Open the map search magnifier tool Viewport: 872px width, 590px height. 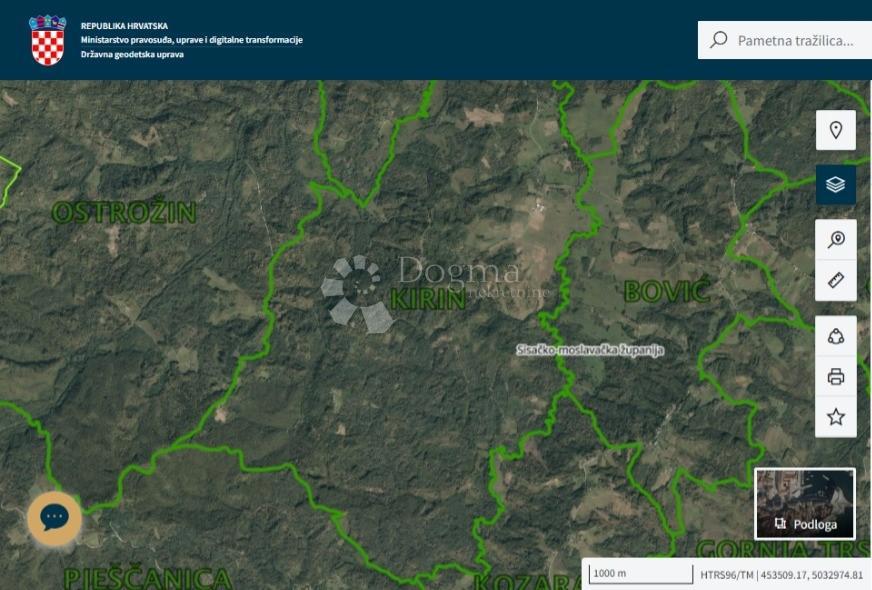pos(836,240)
